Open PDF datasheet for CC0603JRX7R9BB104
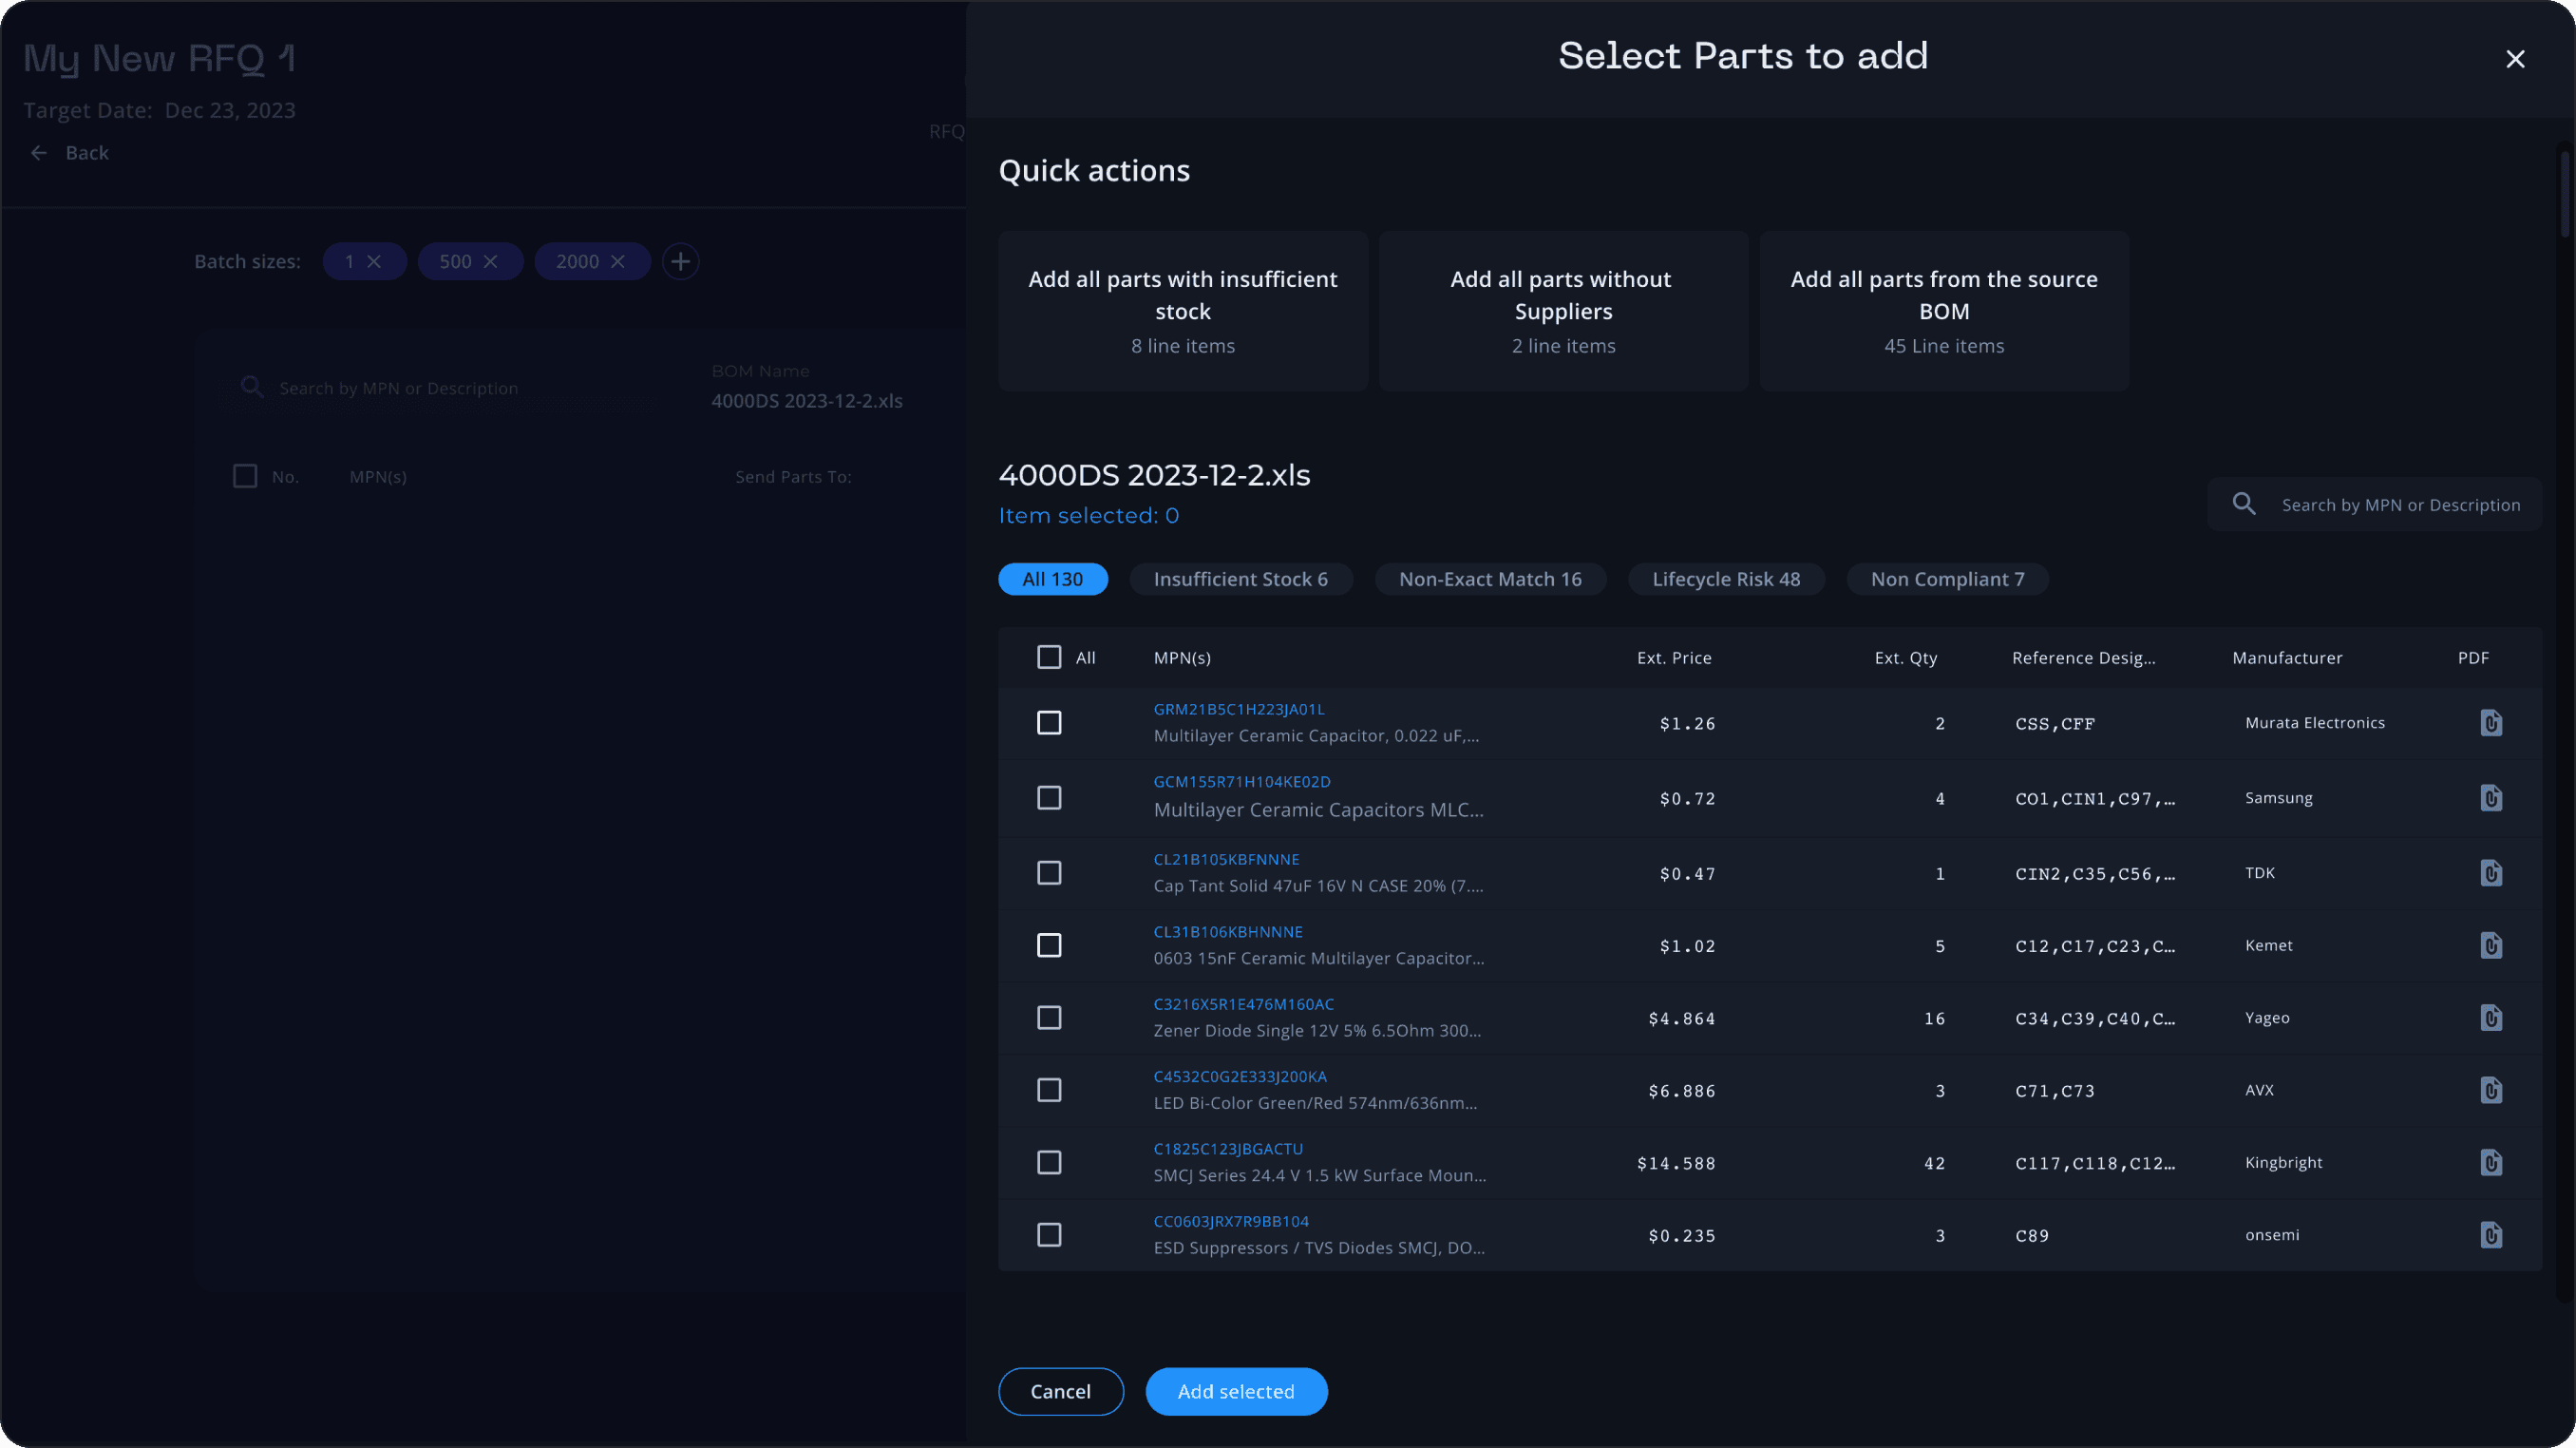Image resolution: width=2576 pixels, height=1448 pixels. pyautogui.click(x=2491, y=1235)
